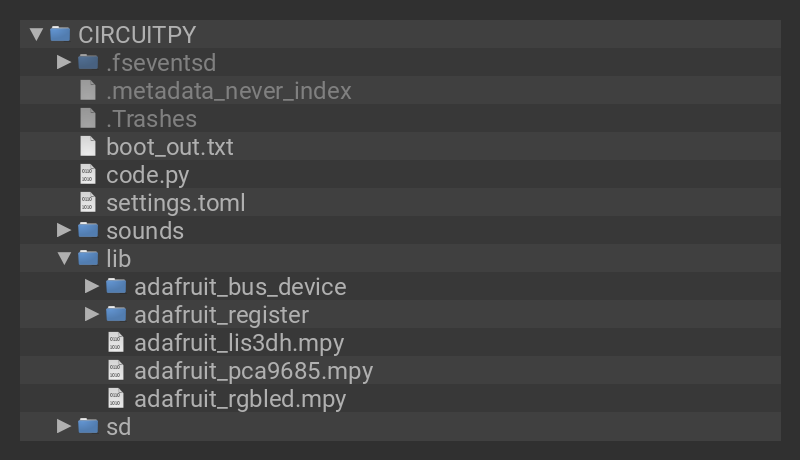
Task: Click the CIRCUITPY drive folder icon
Action: 60,34
